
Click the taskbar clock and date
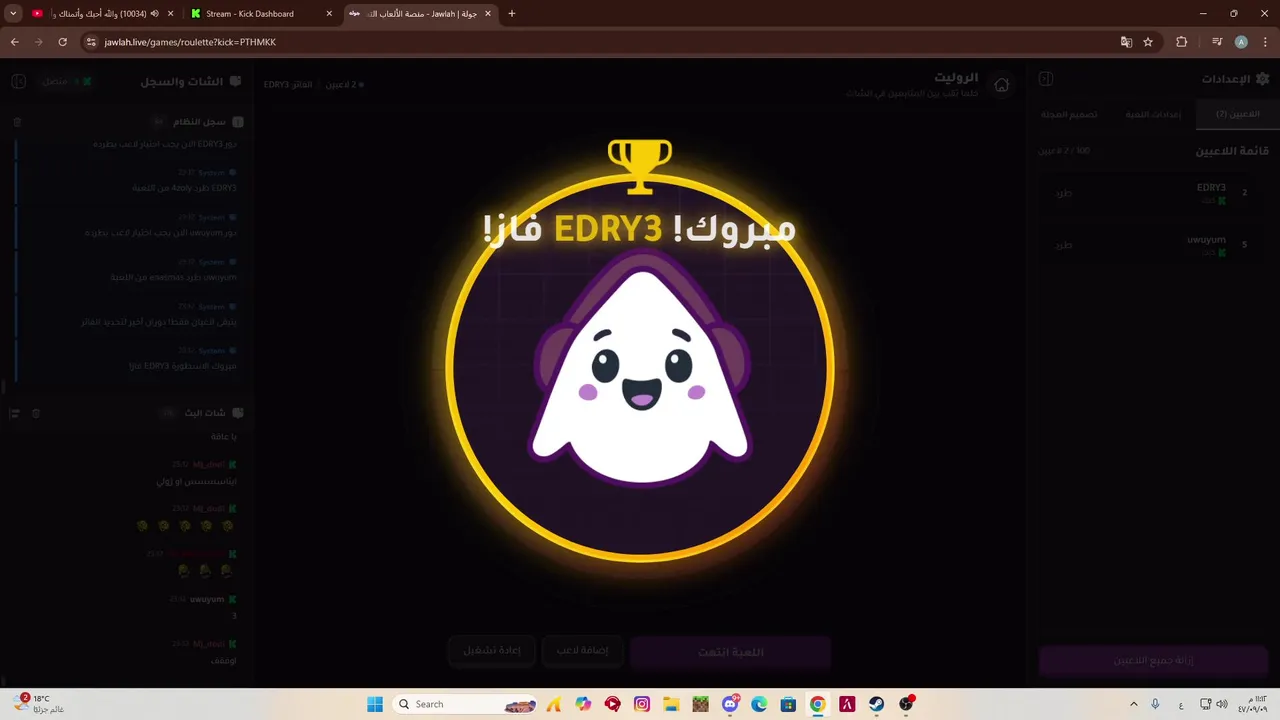(1253, 704)
